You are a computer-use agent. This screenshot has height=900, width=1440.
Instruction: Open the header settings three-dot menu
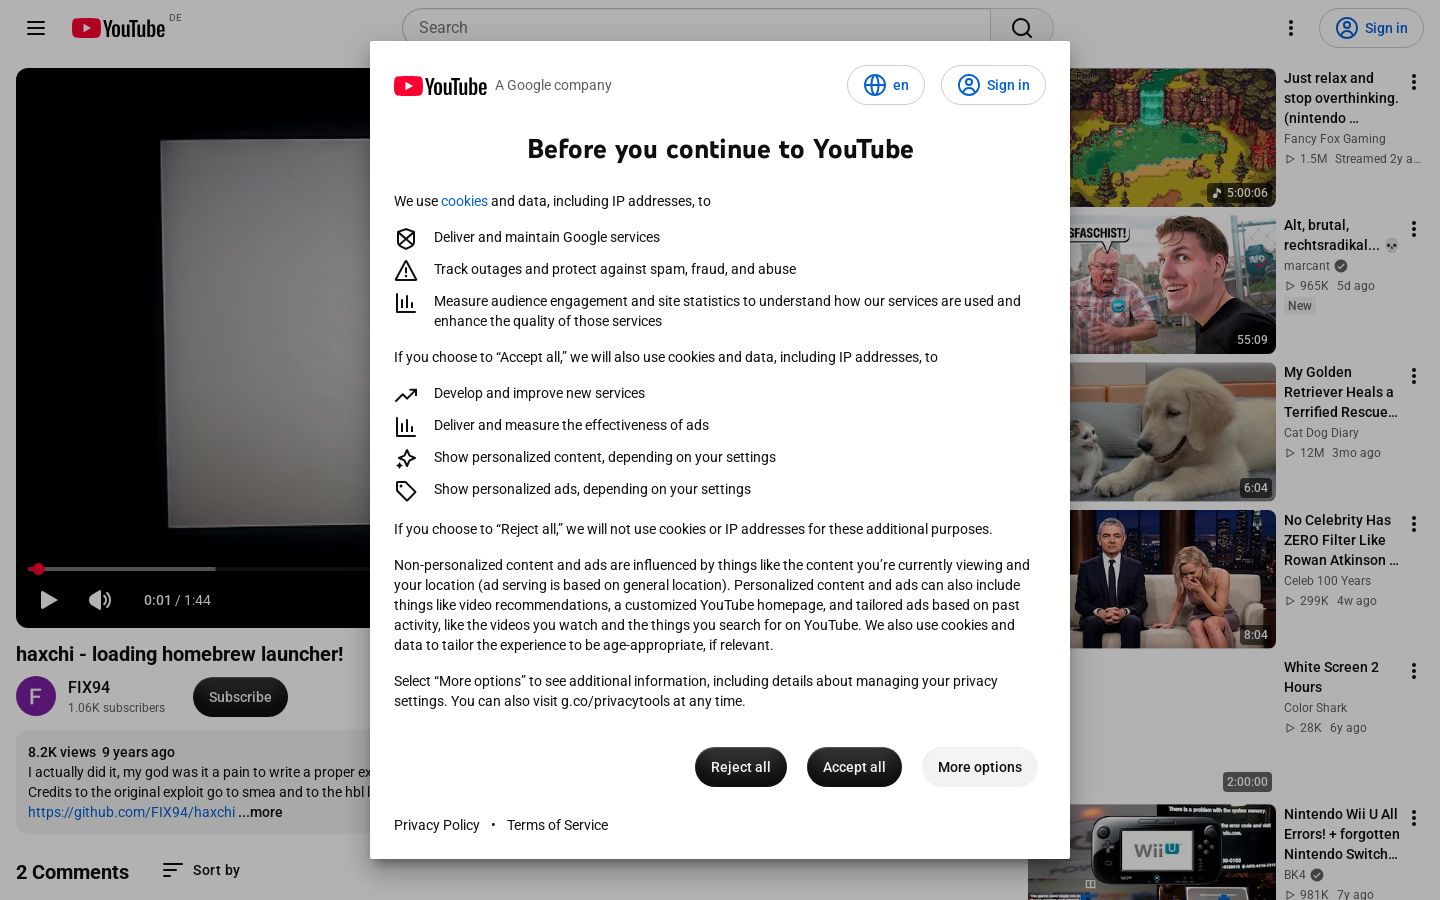1291,28
